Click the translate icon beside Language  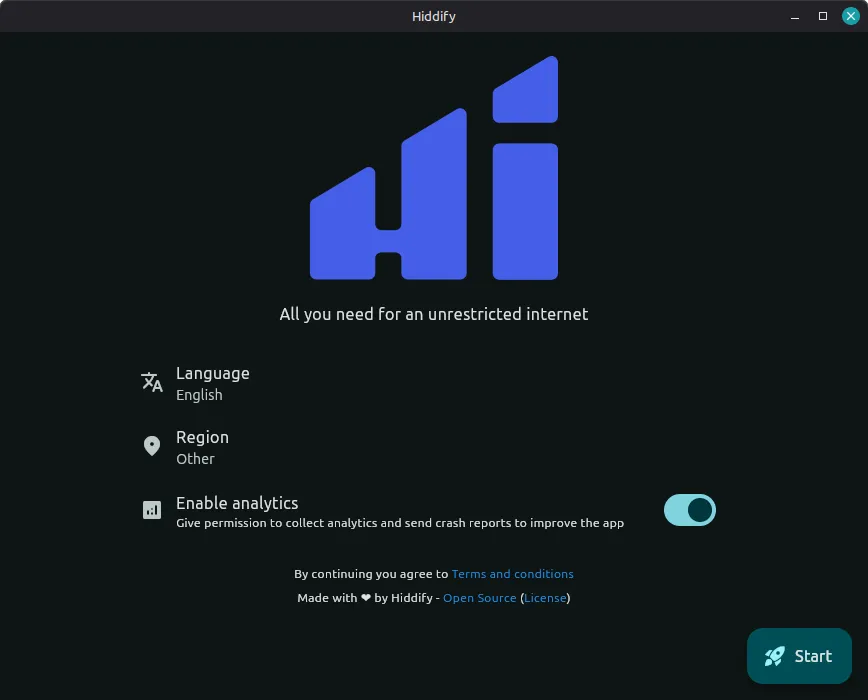pos(152,382)
